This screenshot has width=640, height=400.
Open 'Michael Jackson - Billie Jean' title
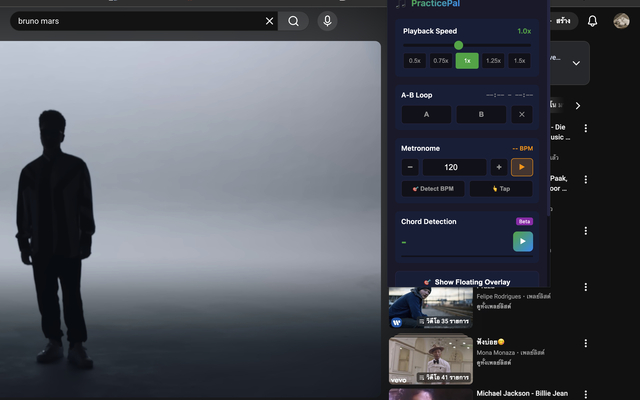pyautogui.click(x=522, y=393)
